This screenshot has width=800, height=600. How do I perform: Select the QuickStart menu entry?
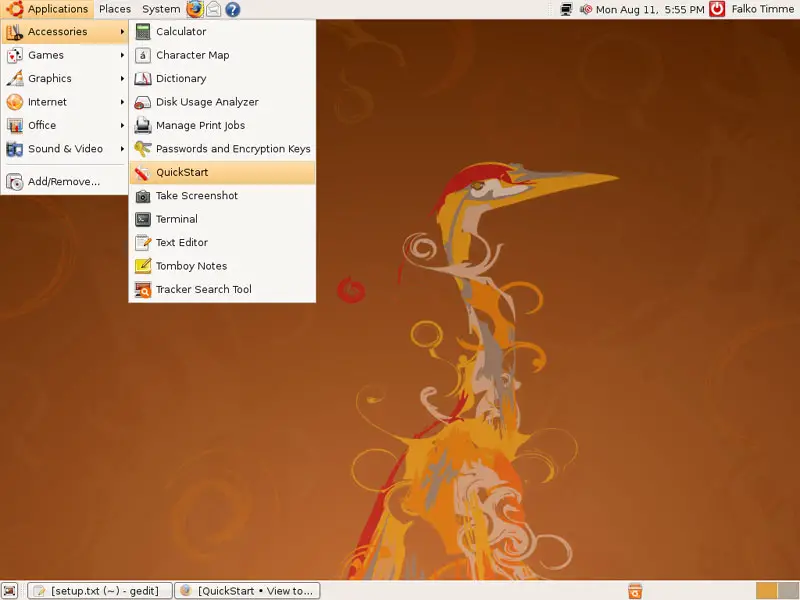[222, 172]
